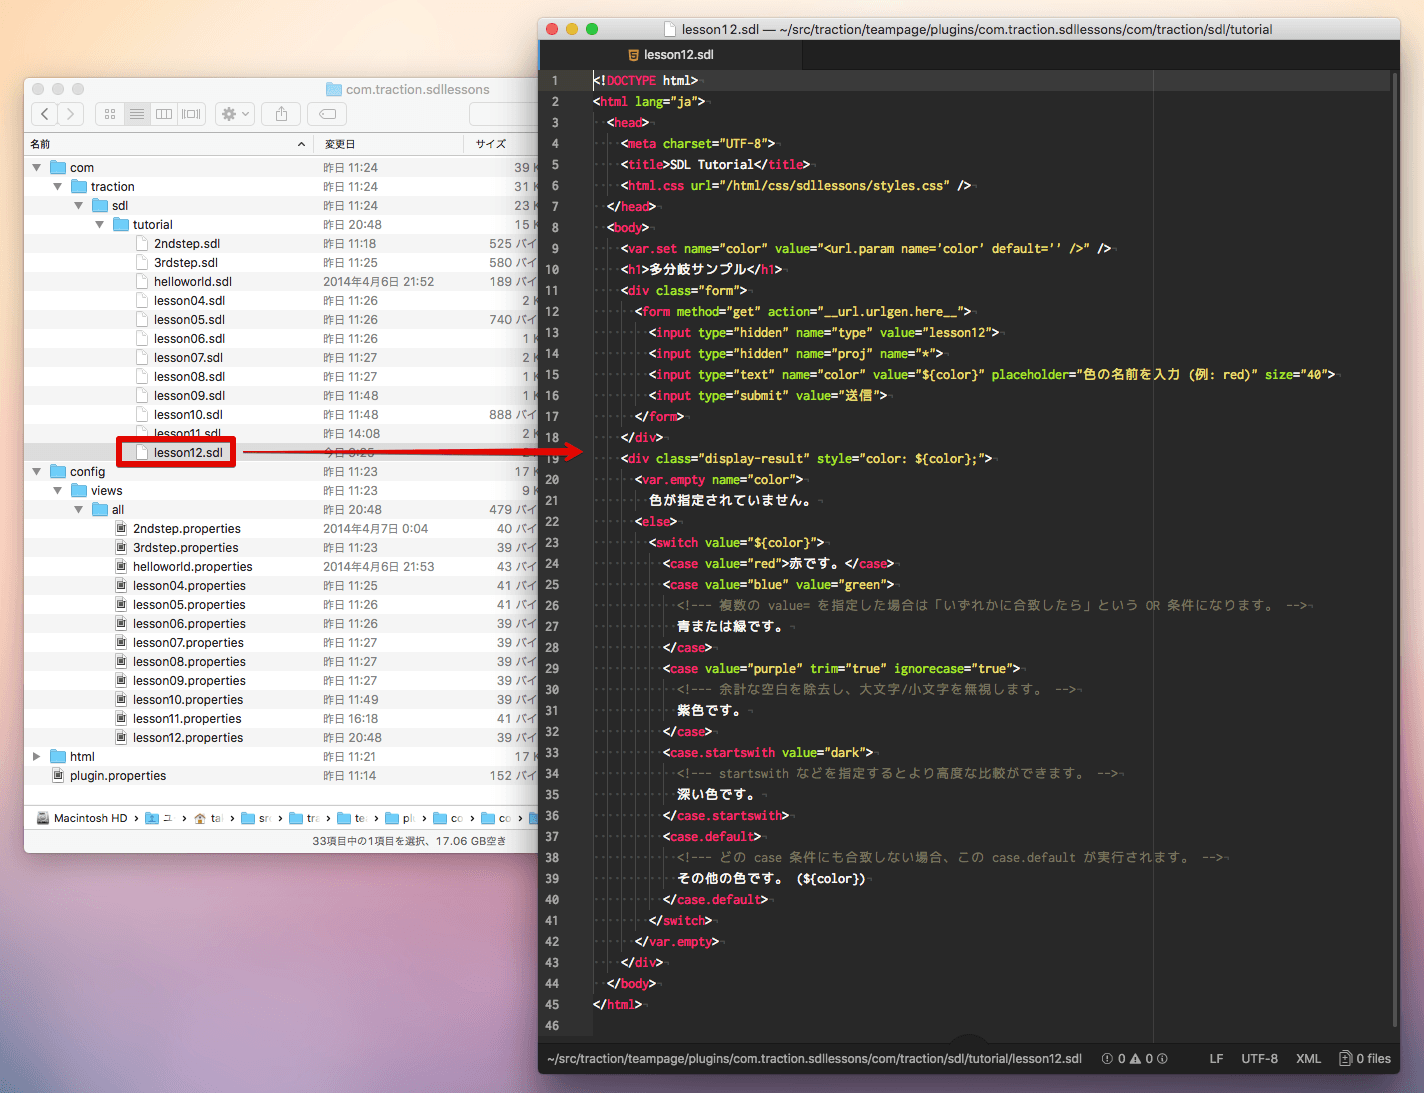Viewport: 1424px width, 1093px height.
Task: Click the Finder edit tags icon
Action: [327, 114]
